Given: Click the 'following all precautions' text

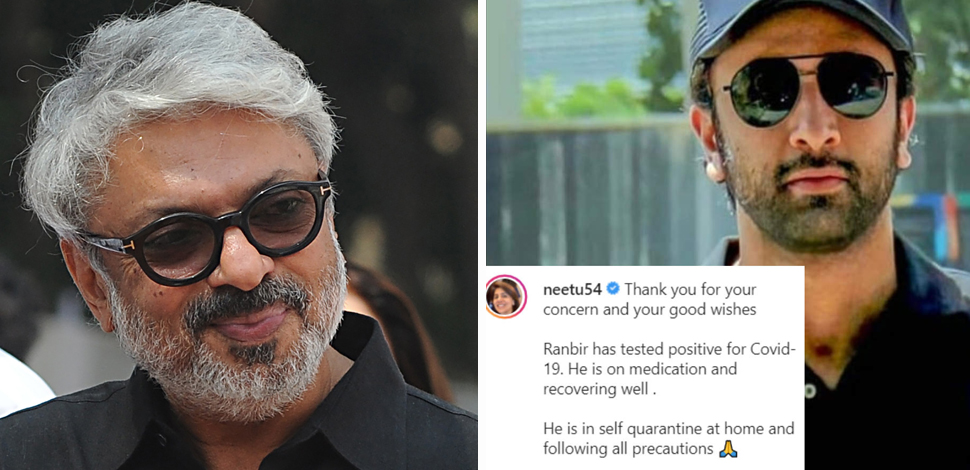Looking at the screenshot, I should coord(629,449).
